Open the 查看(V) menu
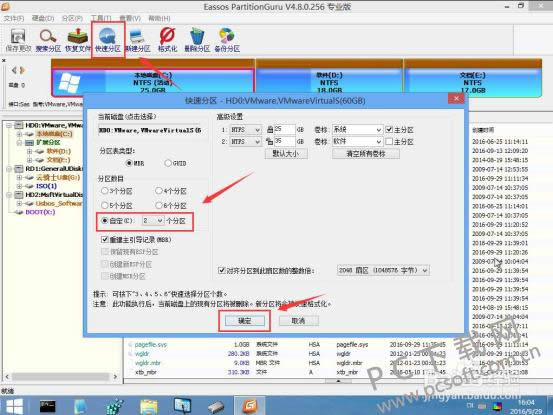The width and height of the screenshot is (553, 415). pyautogui.click(x=130, y=18)
